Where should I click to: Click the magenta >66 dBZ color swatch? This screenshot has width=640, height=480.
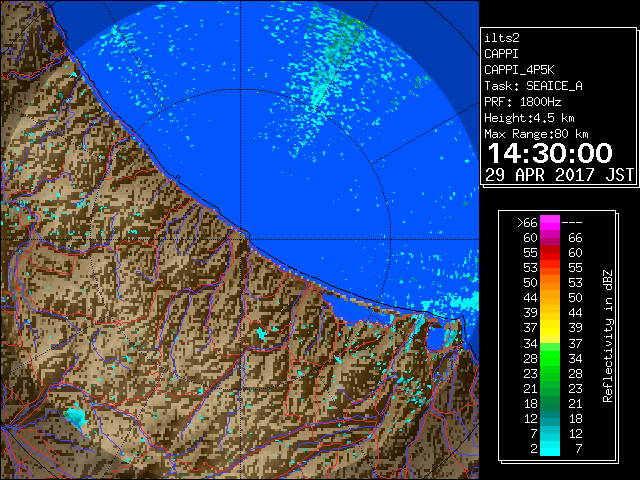pyautogui.click(x=550, y=222)
